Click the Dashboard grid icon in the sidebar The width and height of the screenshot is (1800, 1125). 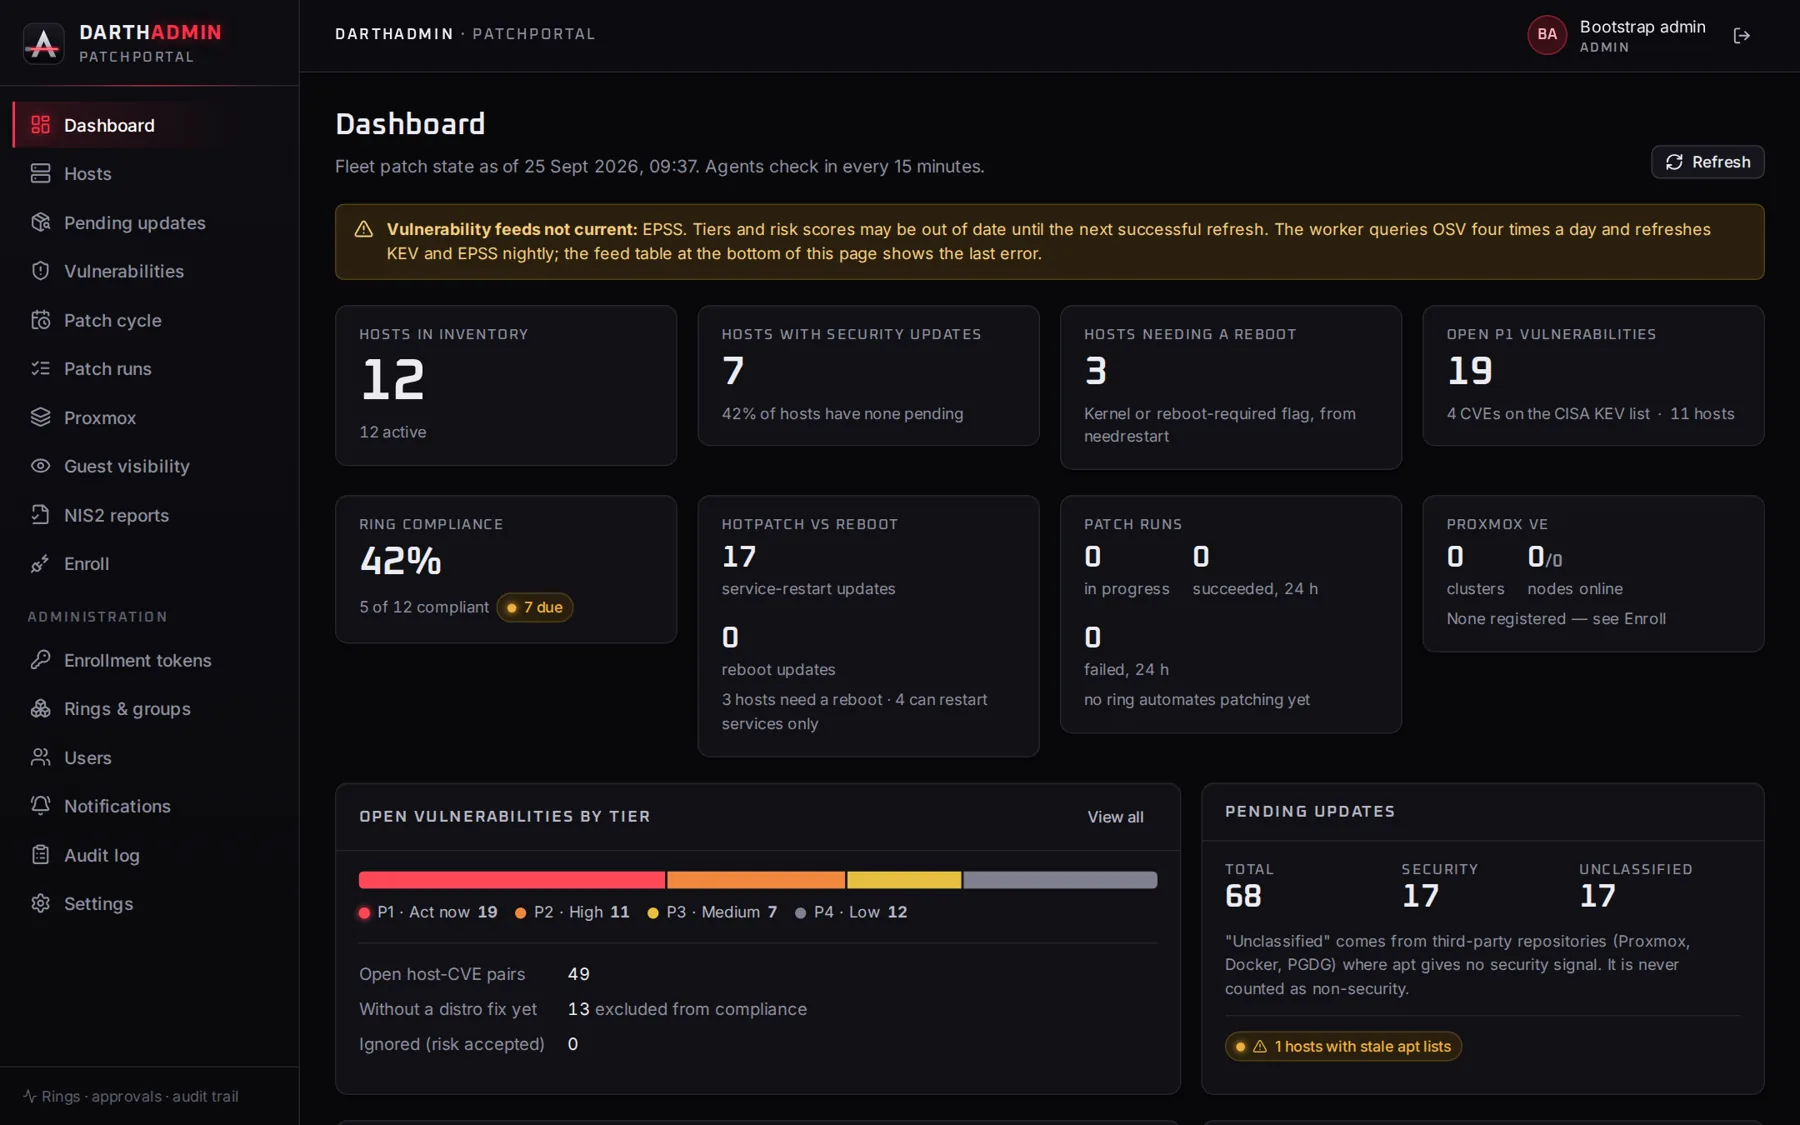click(x=40, y=125)
